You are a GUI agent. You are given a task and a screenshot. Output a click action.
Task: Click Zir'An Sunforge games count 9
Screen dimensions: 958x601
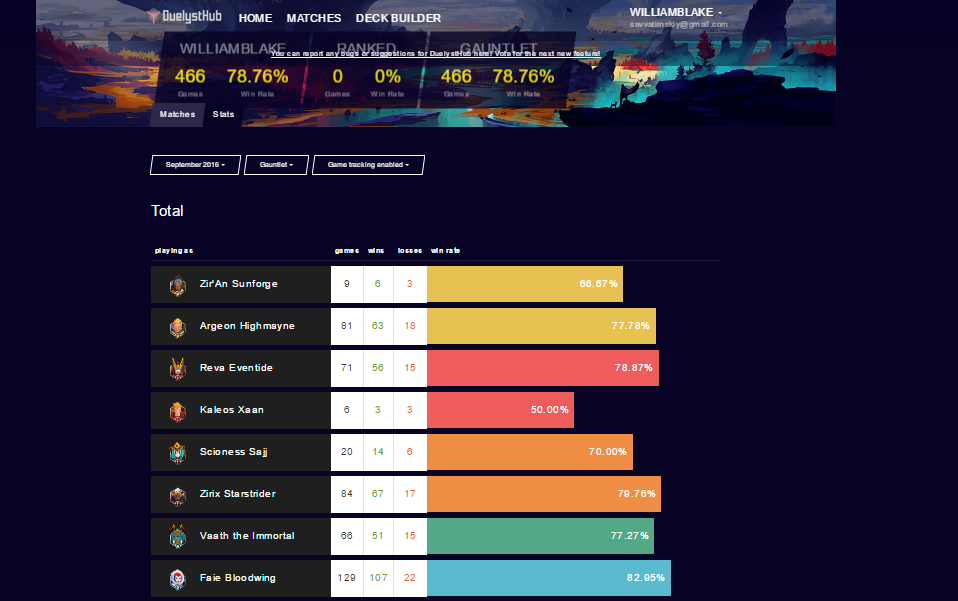click(x=347, y=284)
